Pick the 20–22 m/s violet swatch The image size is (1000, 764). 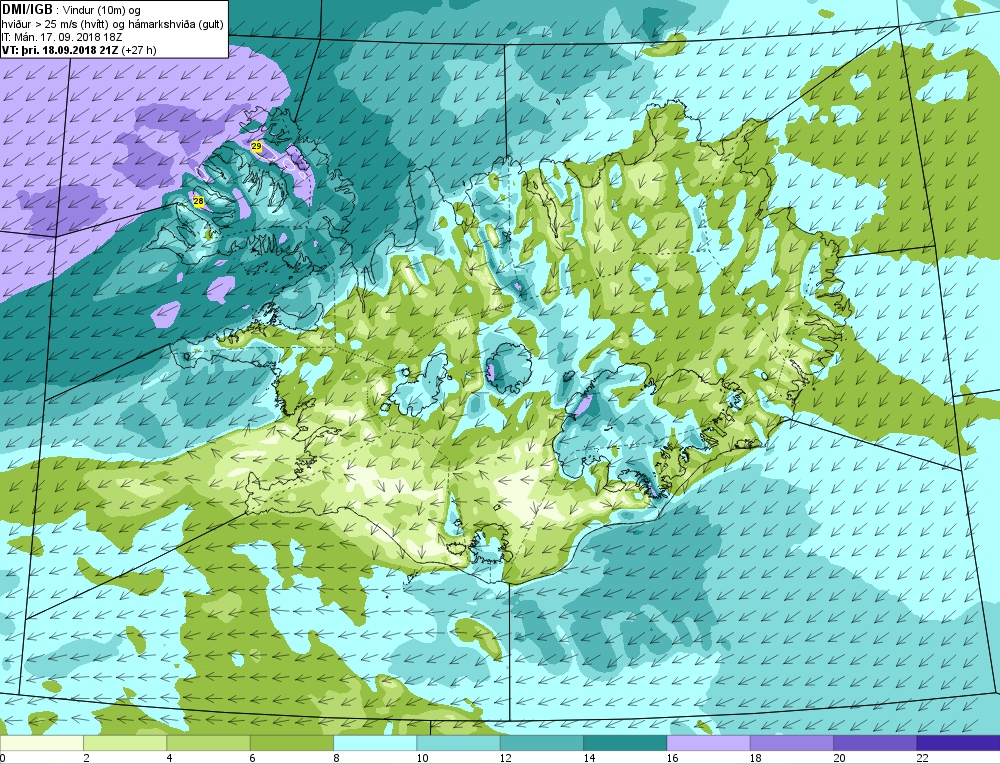[x=875, y=743]
